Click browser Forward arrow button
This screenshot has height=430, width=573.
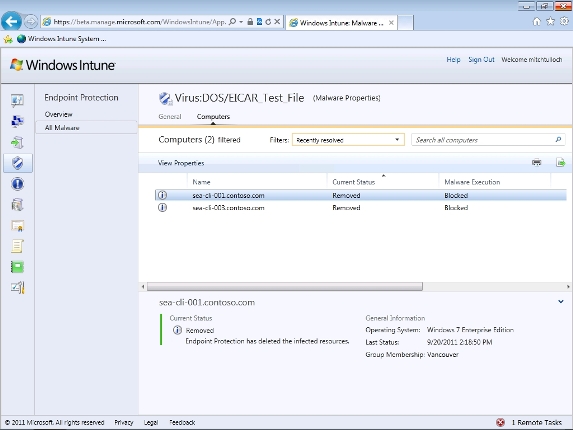click(x=31, y=22)
